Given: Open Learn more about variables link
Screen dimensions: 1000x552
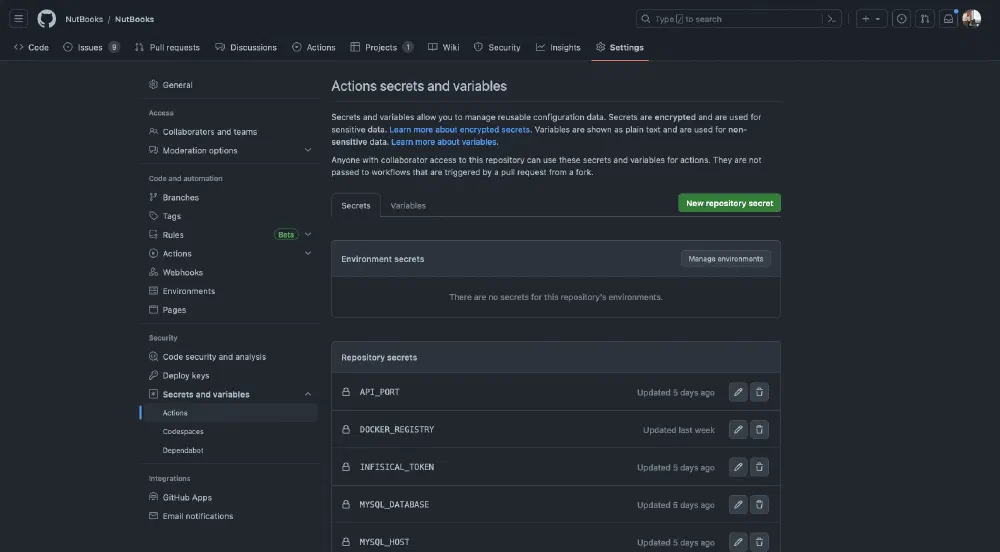Looking at the screenshot, I should pos(444,142).
